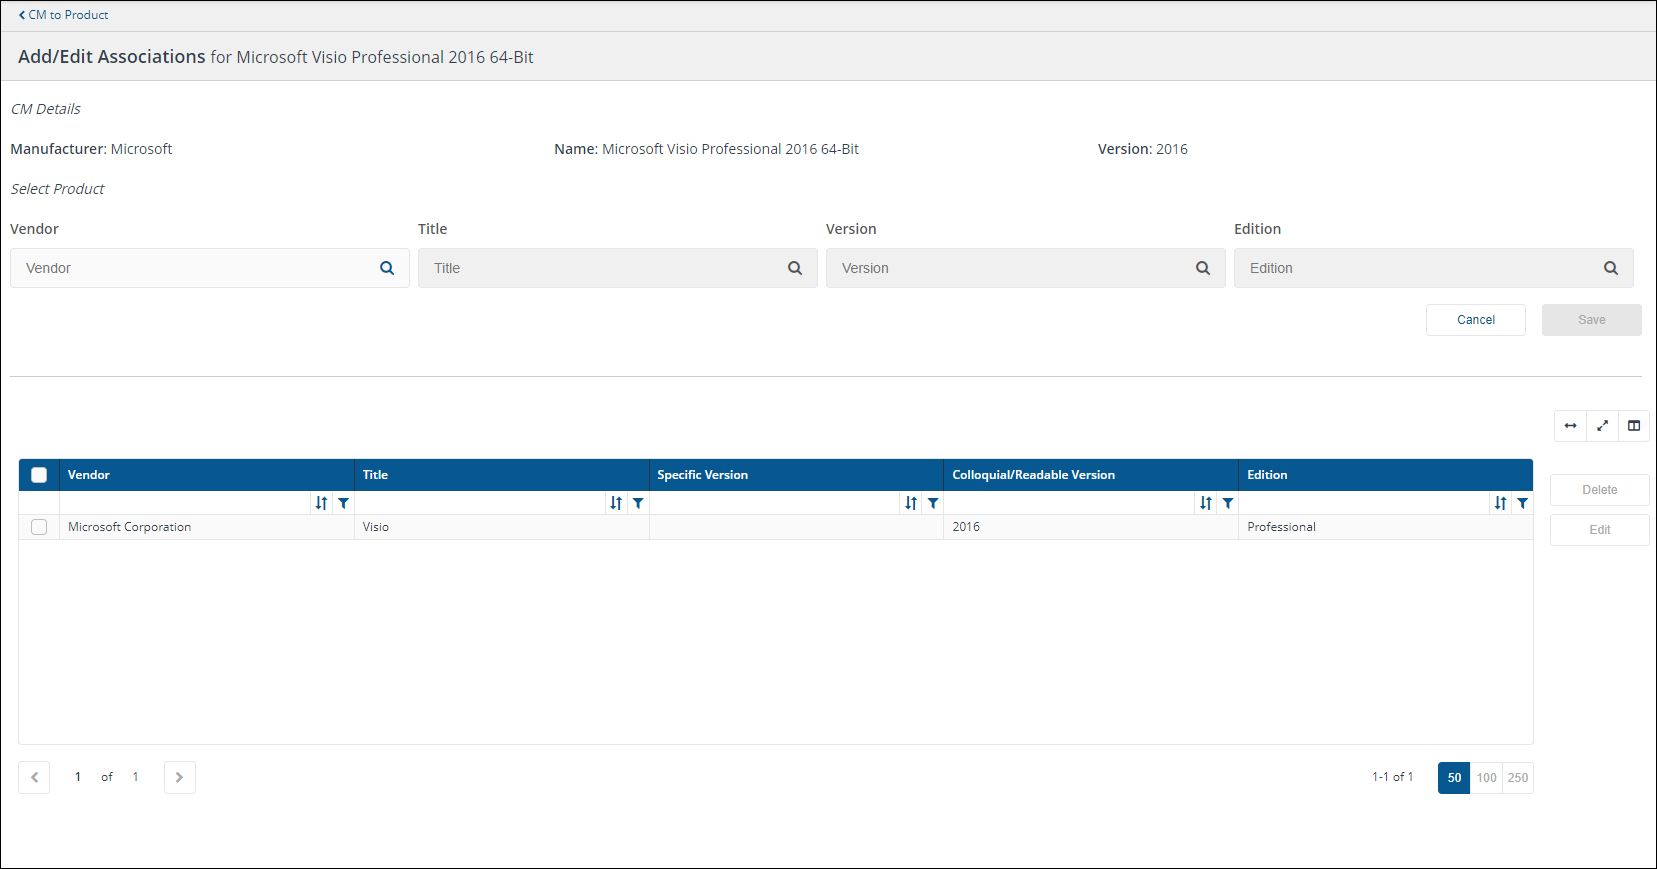1657x869 pixels.
Task: Filter the Edition column
Action: [x=1522, y=503]
